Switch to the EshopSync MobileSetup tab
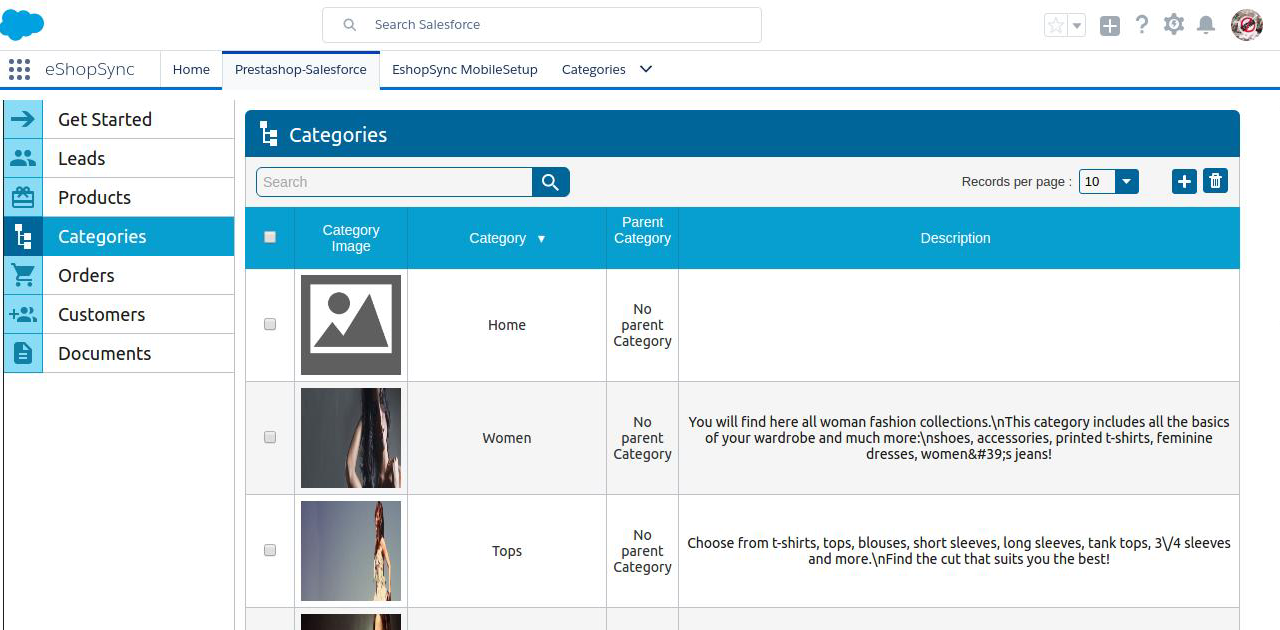The width and height of the screenshot is (1280, 630). 464,69
